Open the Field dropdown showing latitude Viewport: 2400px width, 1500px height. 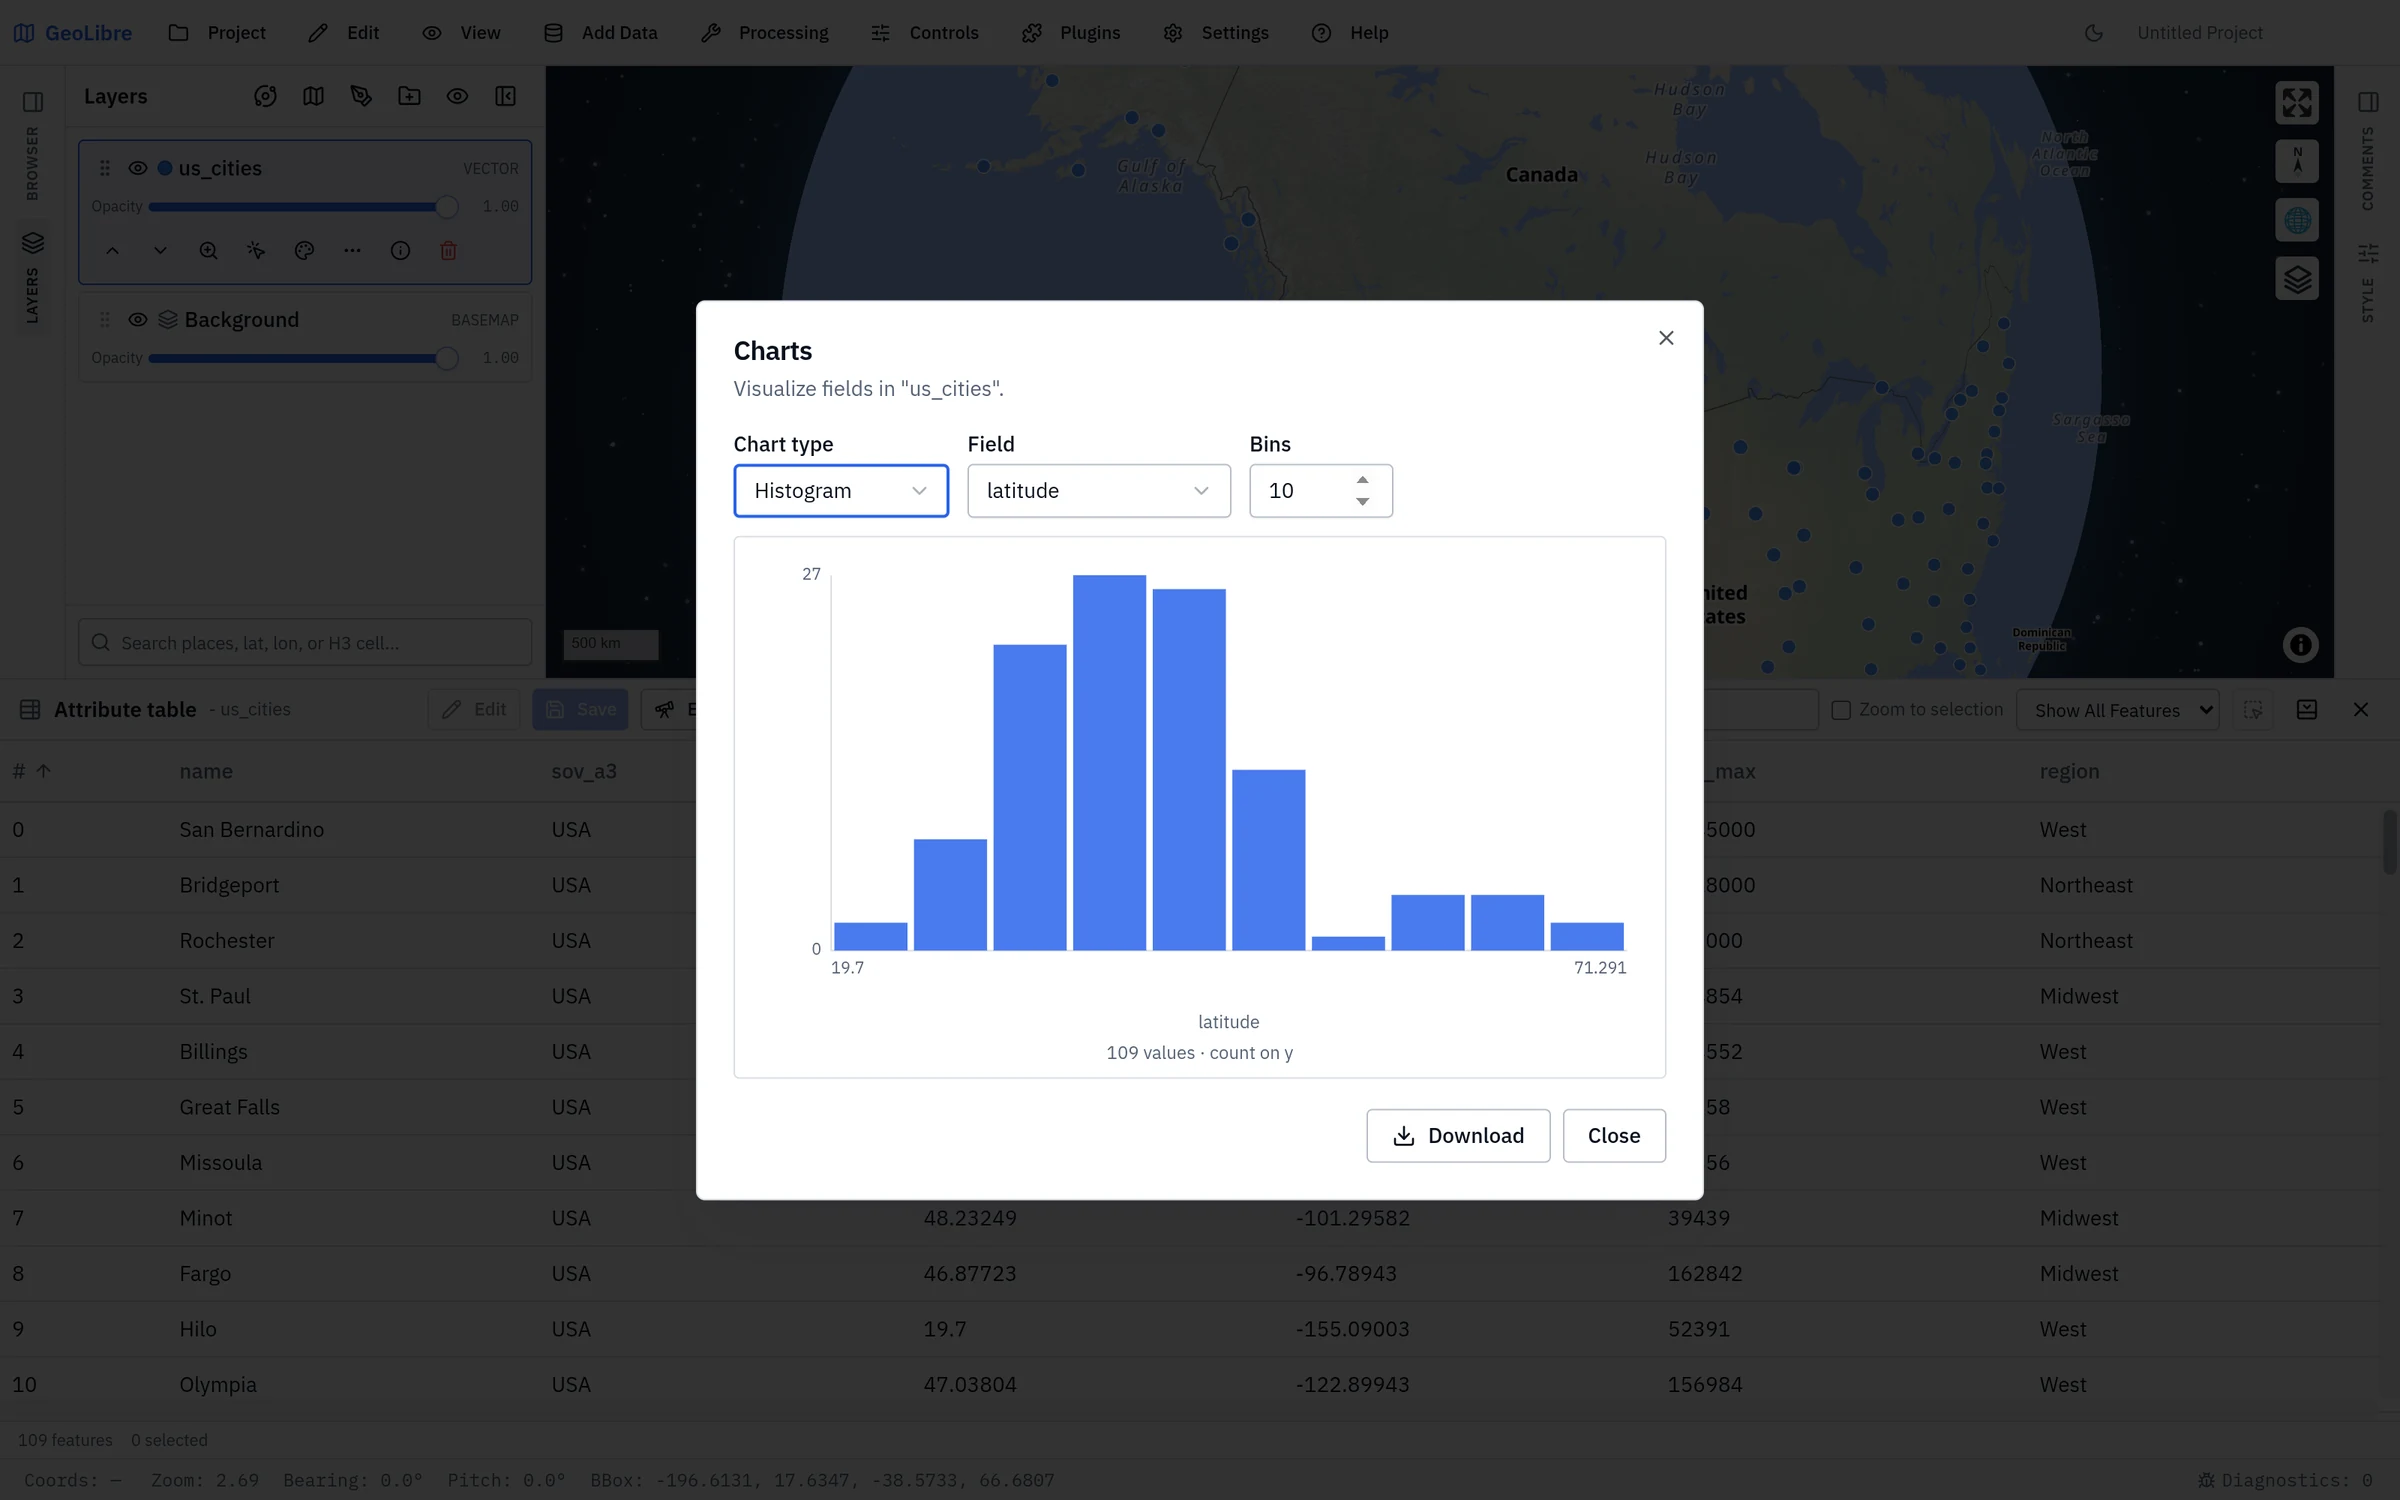[1099, 491]
